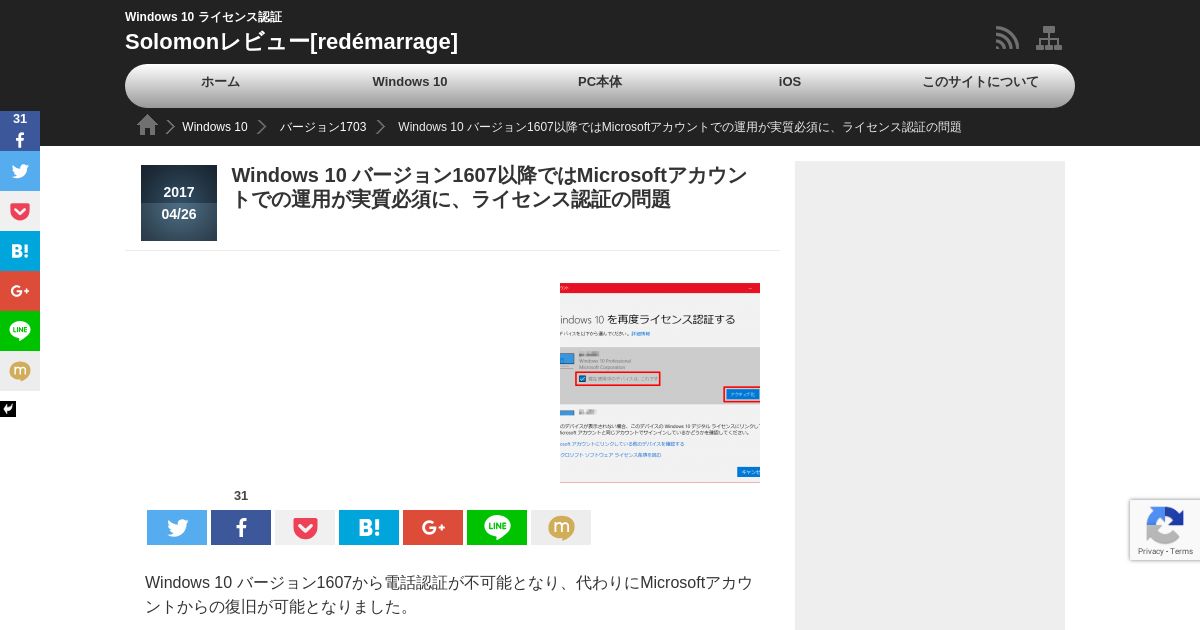Follow the Windows 10 breadcrumb link
This screenshot has width=1200, height=630.
tap(215, 127)
